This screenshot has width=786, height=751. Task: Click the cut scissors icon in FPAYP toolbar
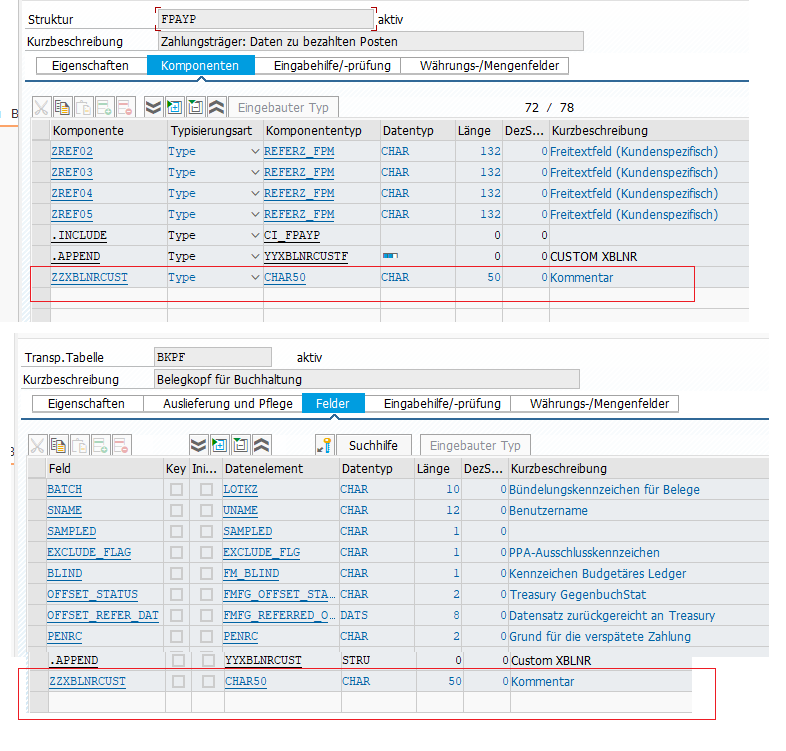click(41, 107)
